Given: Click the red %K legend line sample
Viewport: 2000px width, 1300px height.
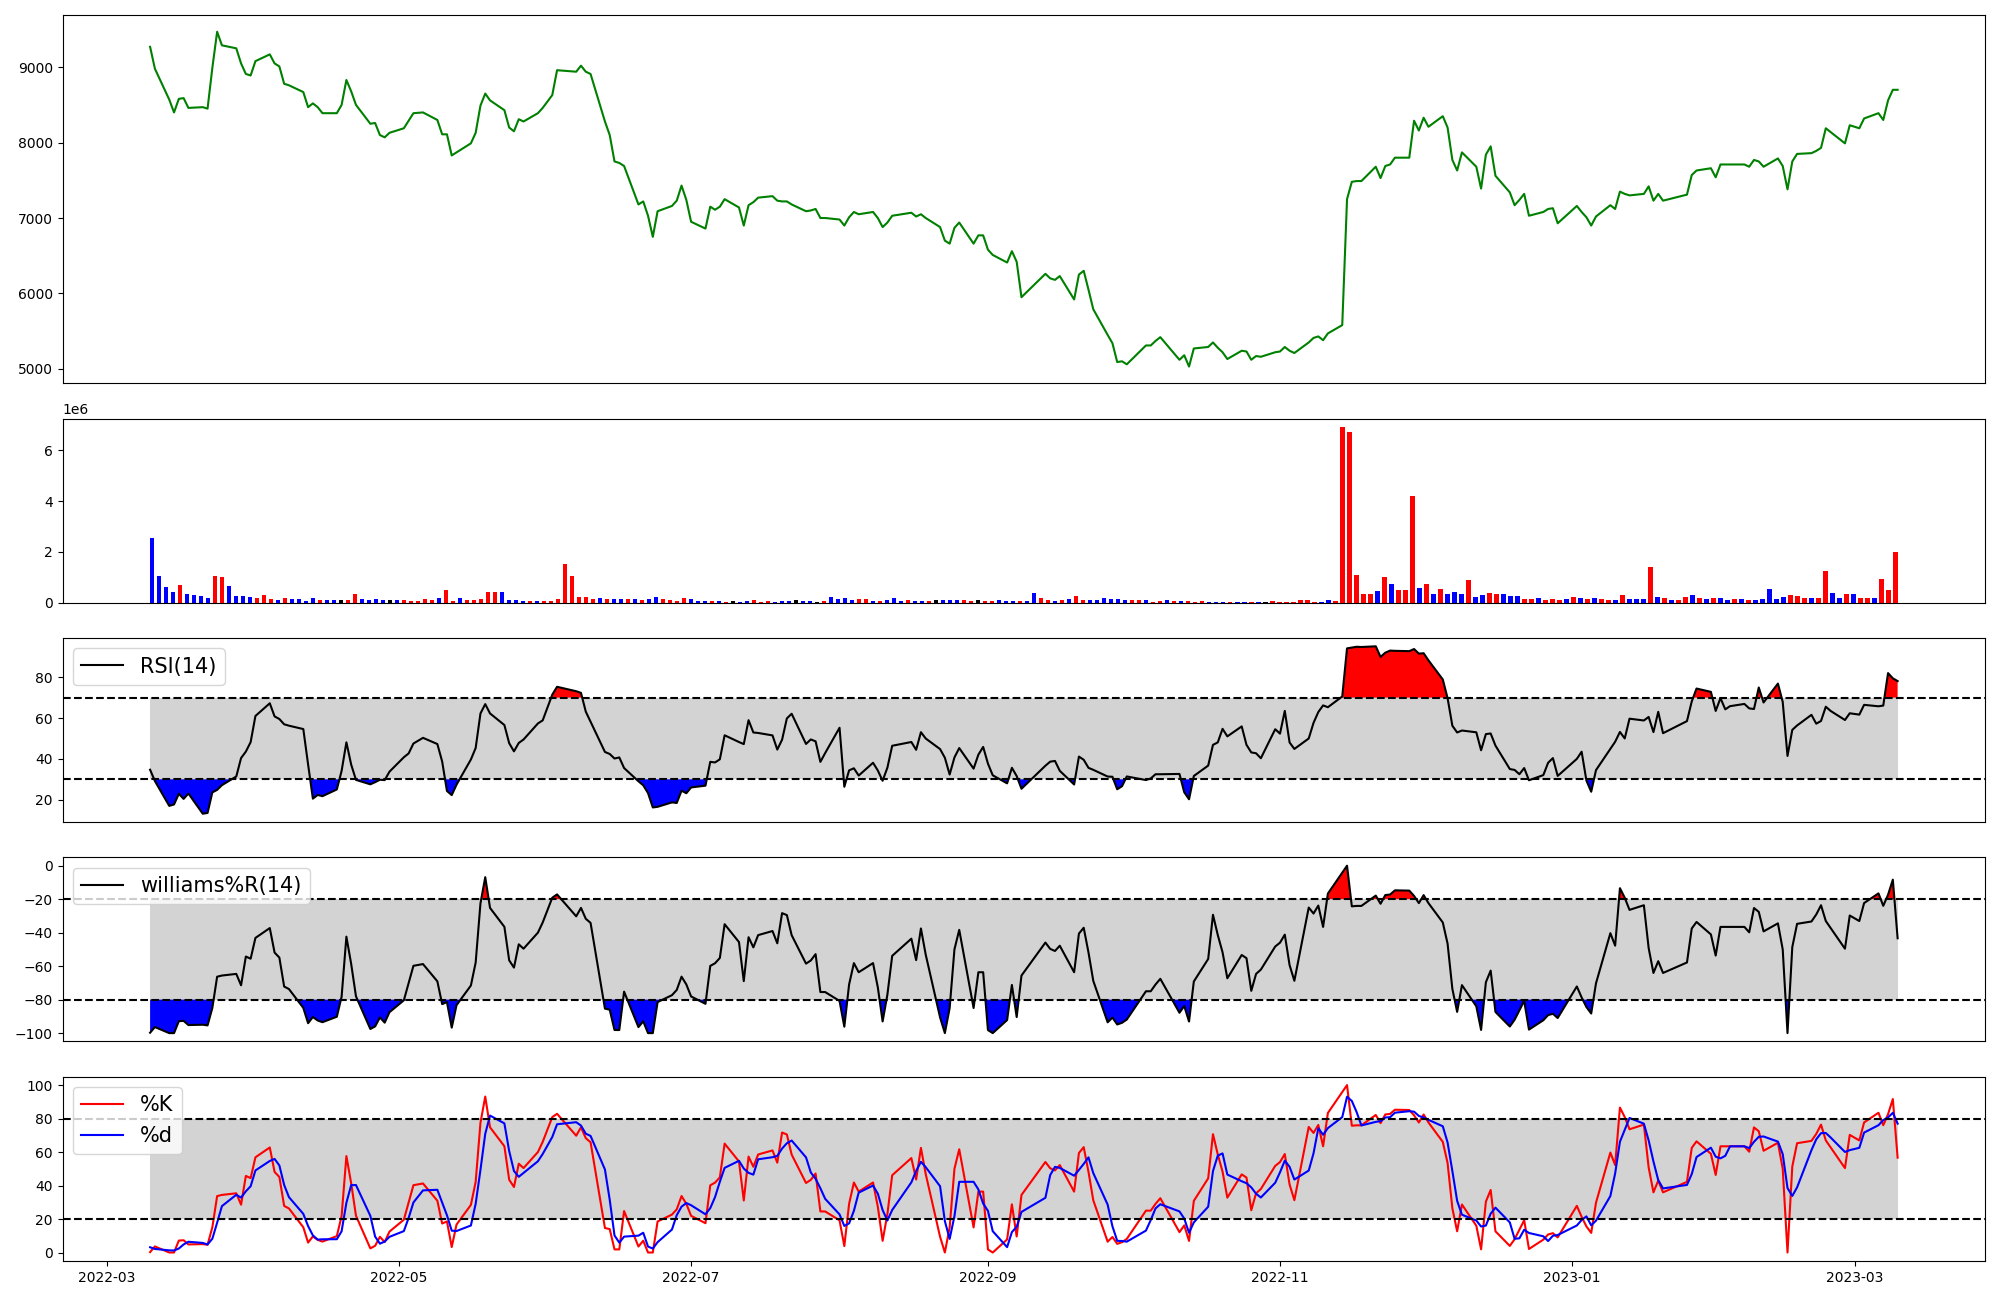Looking at the screenshot, I should (102, 1104).
